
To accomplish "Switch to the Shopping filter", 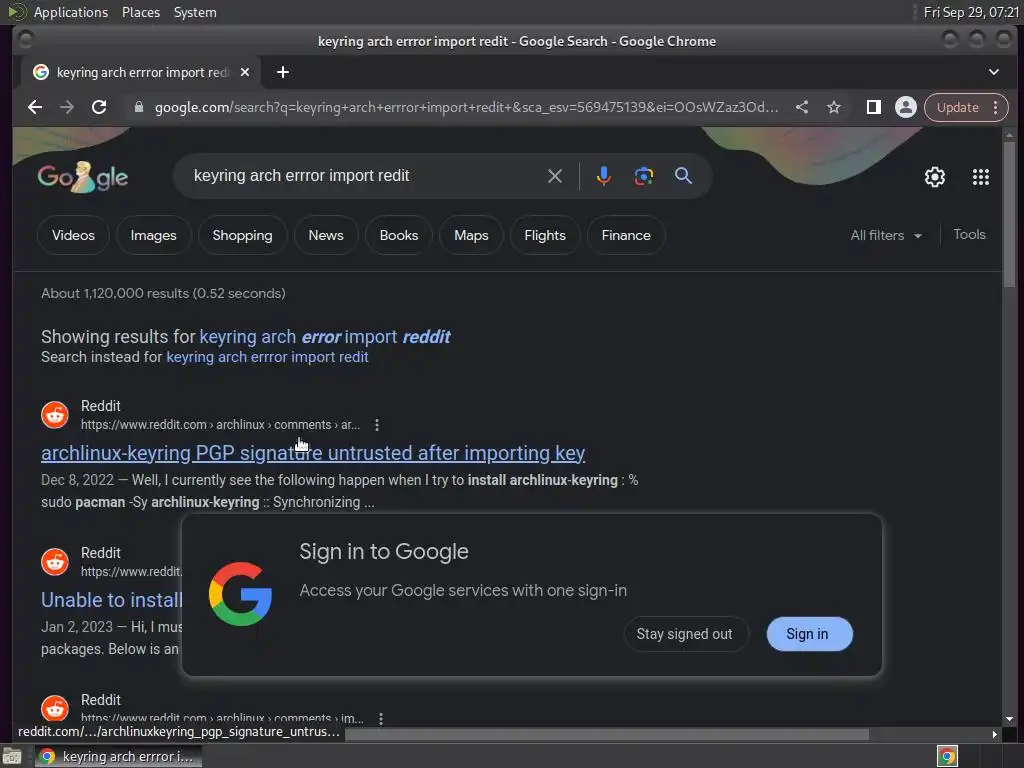I will [x=242, y=235].
